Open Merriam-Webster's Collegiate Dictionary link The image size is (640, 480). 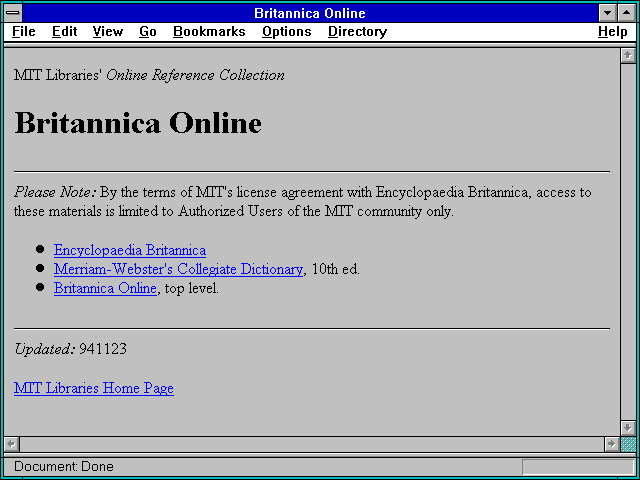(178, 269)
